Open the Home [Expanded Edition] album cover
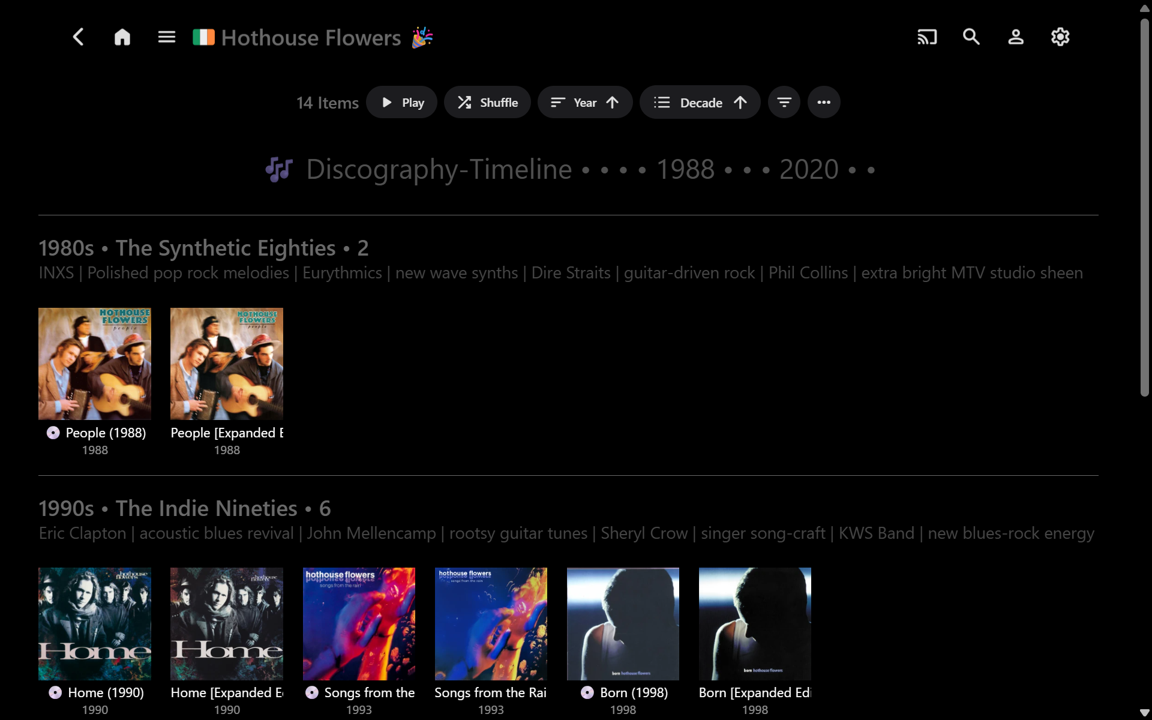This screenshot has width=1152, height=720. 226,624
